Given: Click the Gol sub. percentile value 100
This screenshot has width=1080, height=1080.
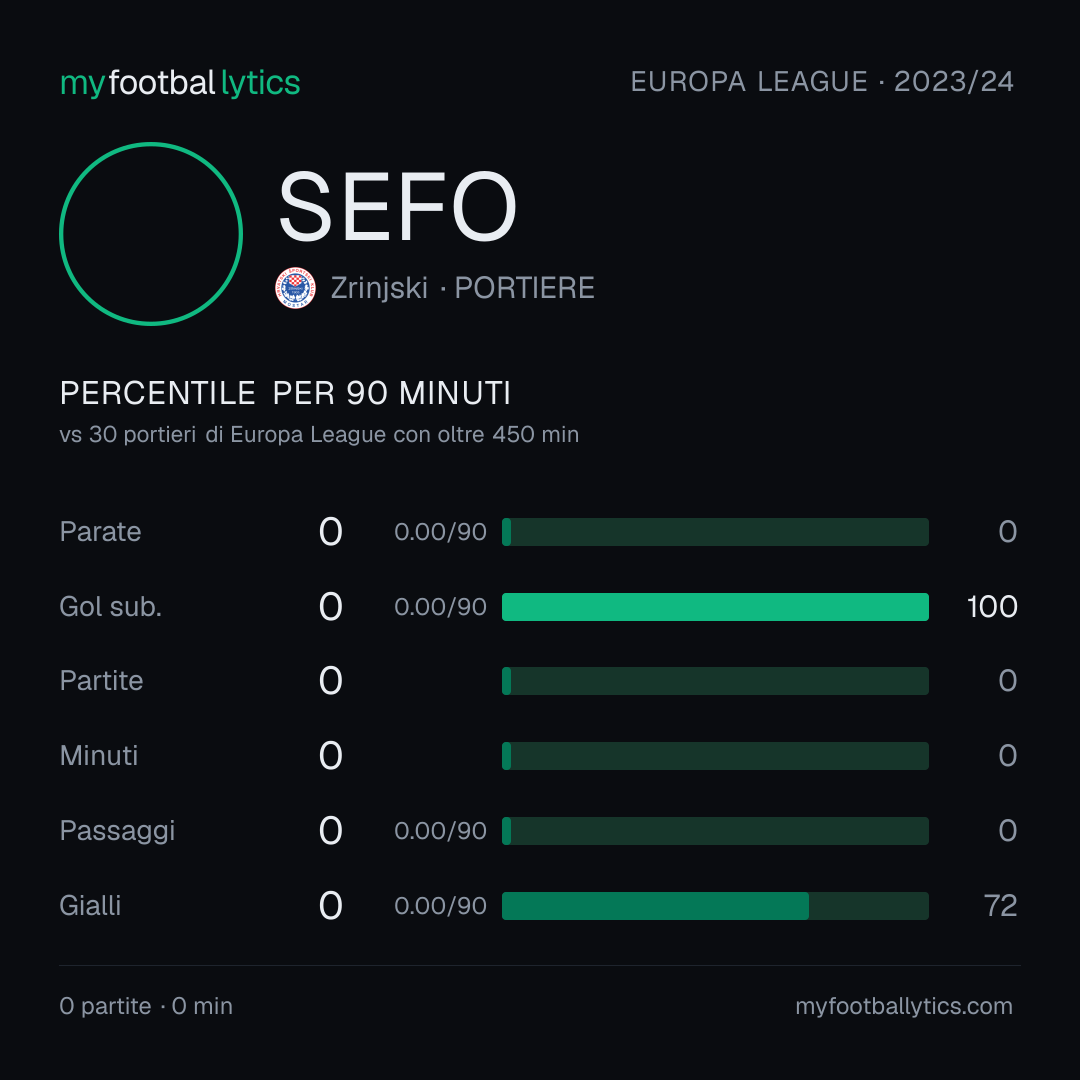Looking at the screenshot, I should pyautogui.click(x=993, y=607).
